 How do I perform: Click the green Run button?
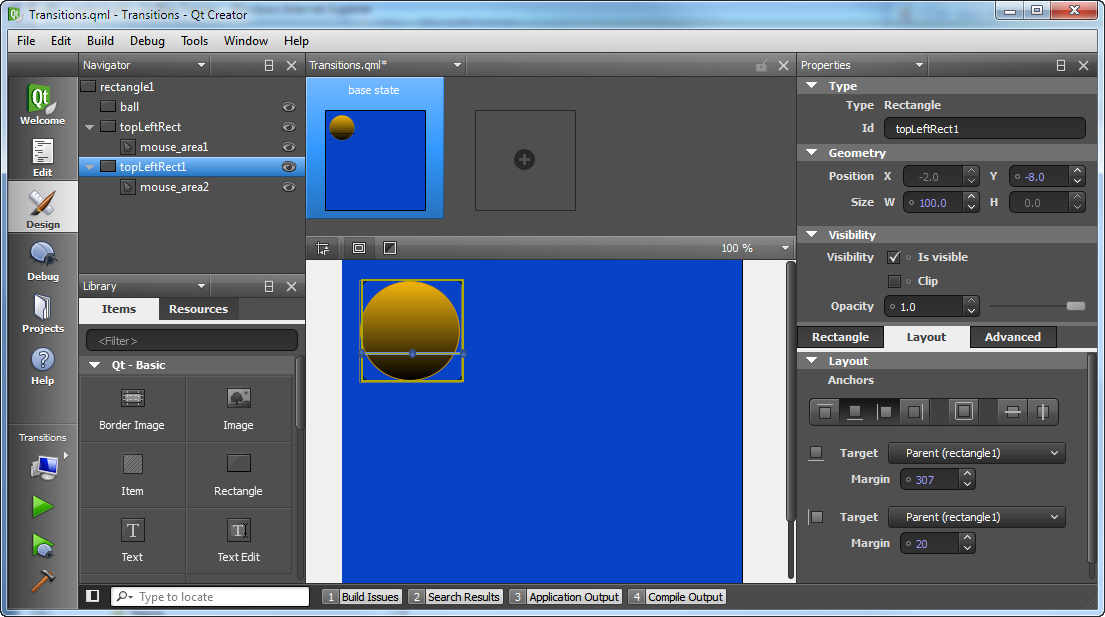(42, 507)
